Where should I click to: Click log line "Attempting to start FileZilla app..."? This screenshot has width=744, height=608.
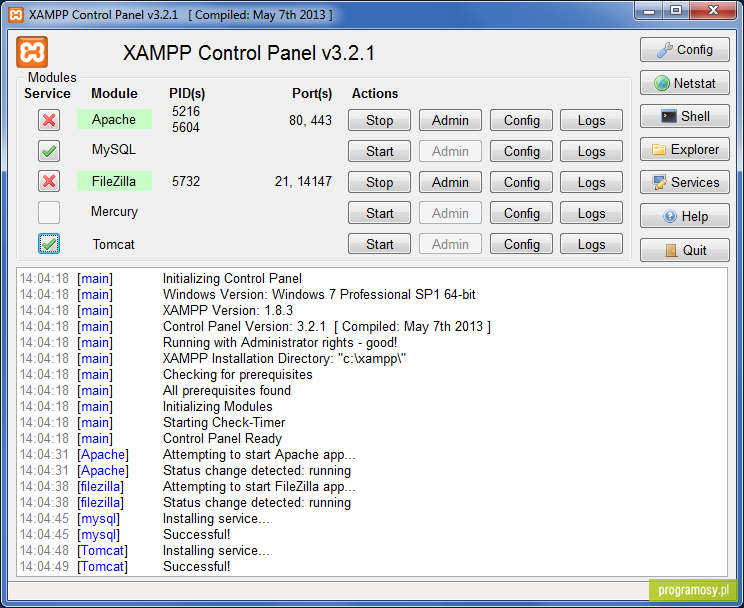(x=259, y=486)
